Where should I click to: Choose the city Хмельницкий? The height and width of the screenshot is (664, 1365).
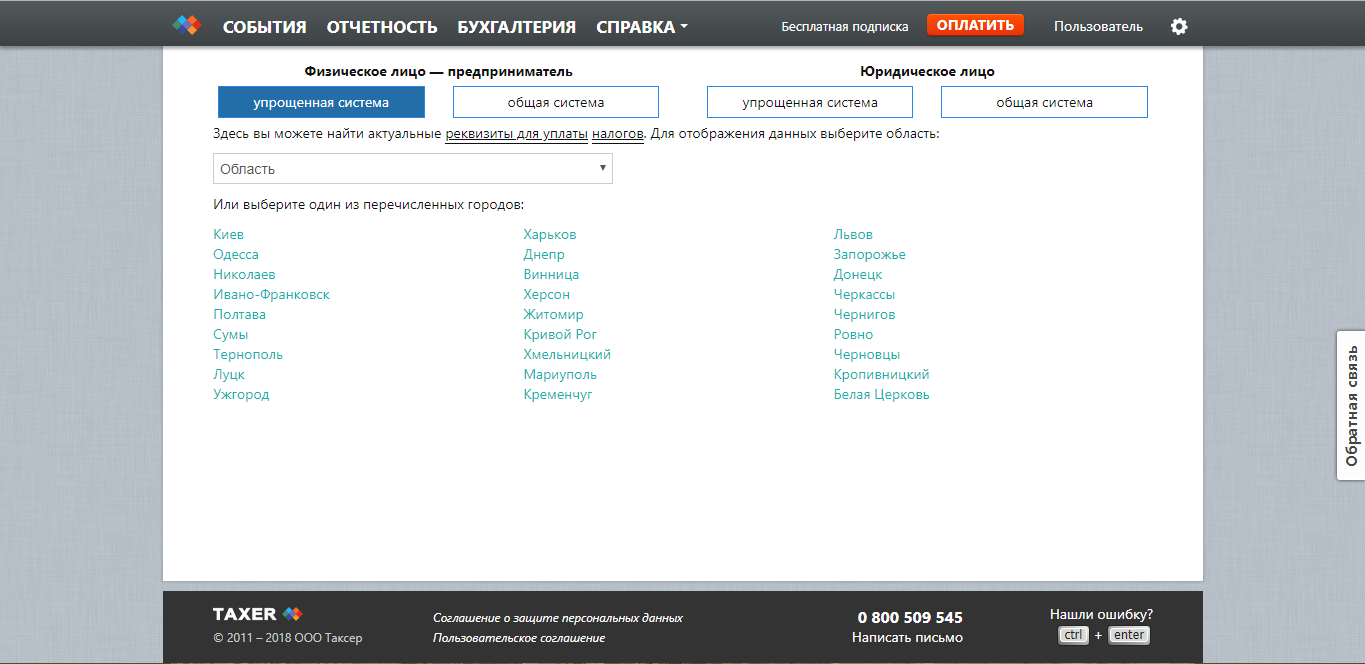tap(567, 354)
